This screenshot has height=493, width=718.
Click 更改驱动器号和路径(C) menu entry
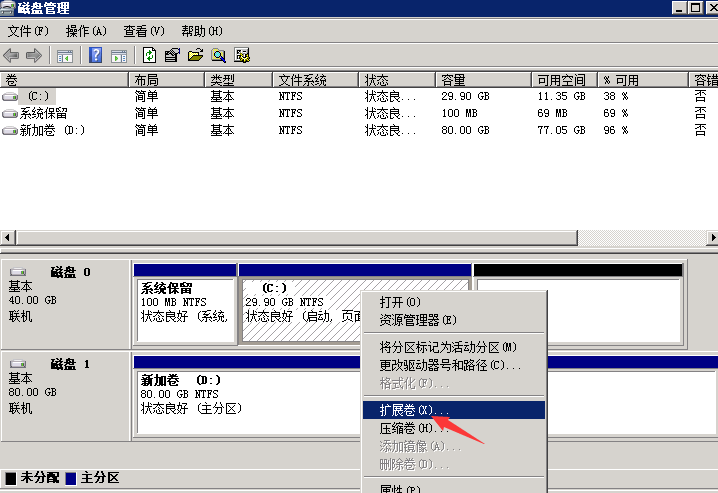(x=450, y=365)
